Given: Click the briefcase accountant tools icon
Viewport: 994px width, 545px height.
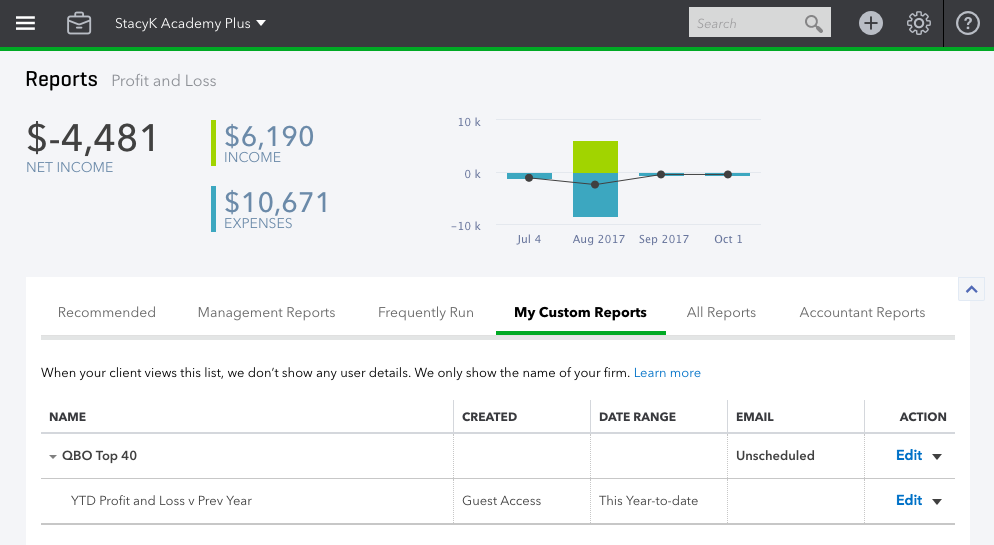Looking at the screenshot, I should tap(79, 23).
